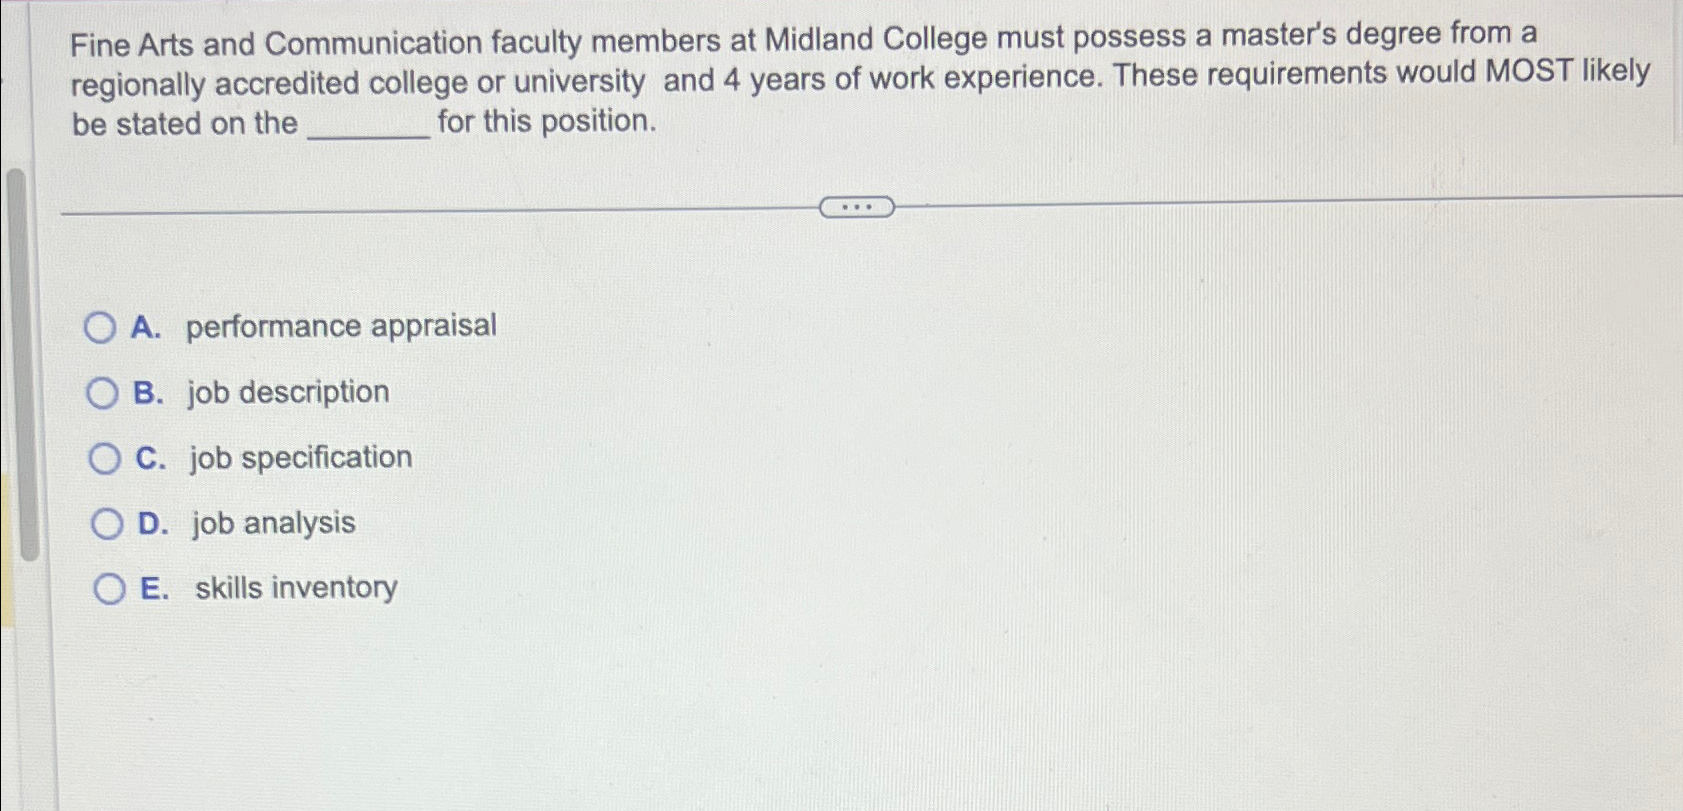
Task: Click the letter label 'C.' beside third option
Action: click(150, 458)
